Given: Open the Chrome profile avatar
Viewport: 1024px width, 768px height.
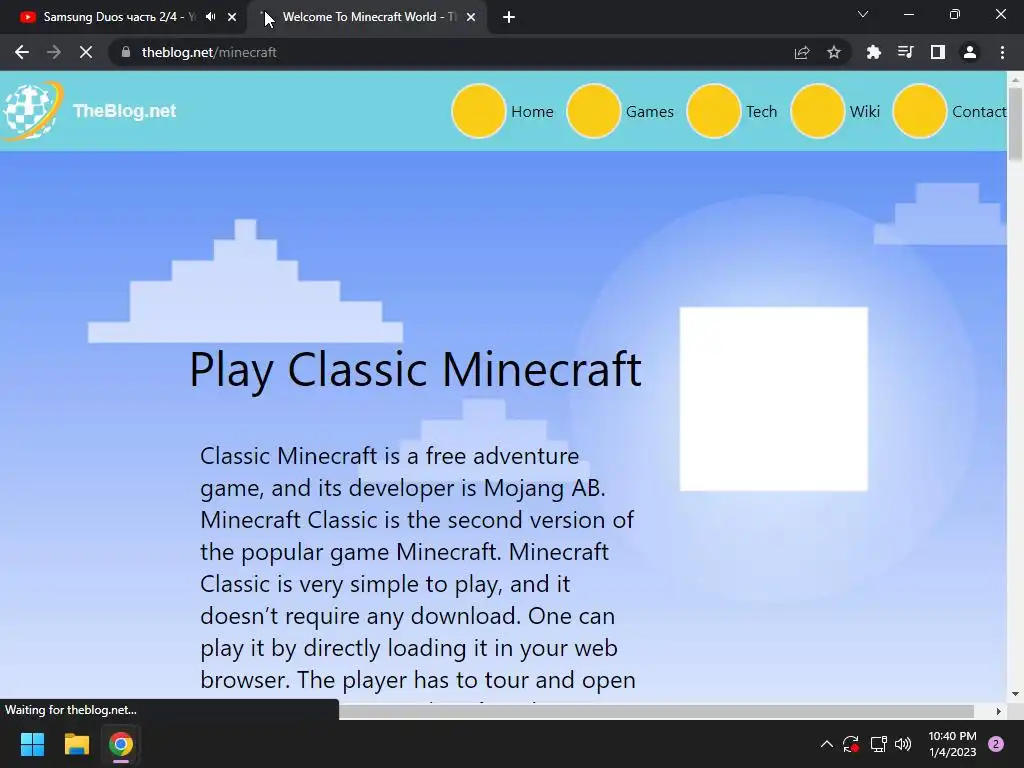Looking at the screenshot, I should pyautogui.click(x=970, y=52).
